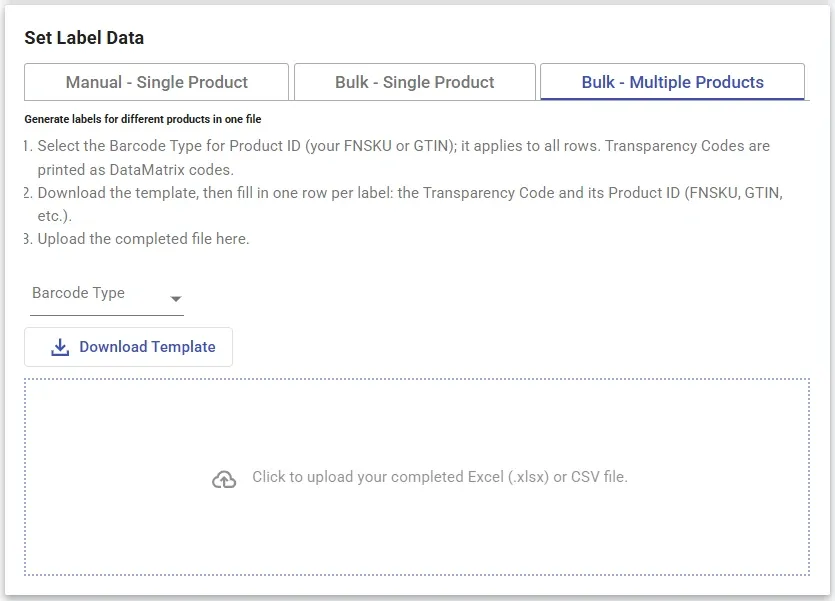Image resolution: width=835 pixels, height=601 pixels.
Task: Open the Bulk - Single Product tab
Action: tap(414, 82)
